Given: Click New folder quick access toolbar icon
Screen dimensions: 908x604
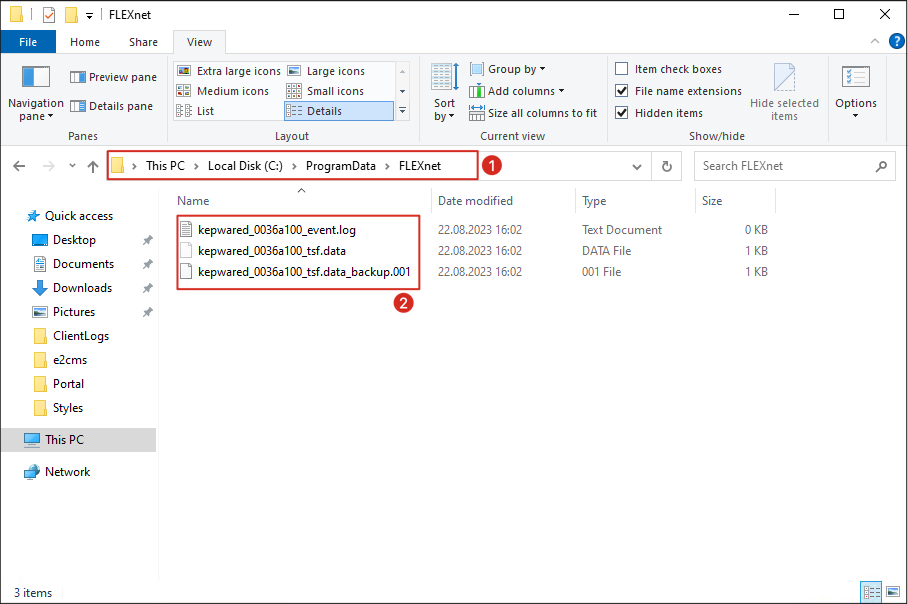Looking at the screenshot, I should click(71, 14).
